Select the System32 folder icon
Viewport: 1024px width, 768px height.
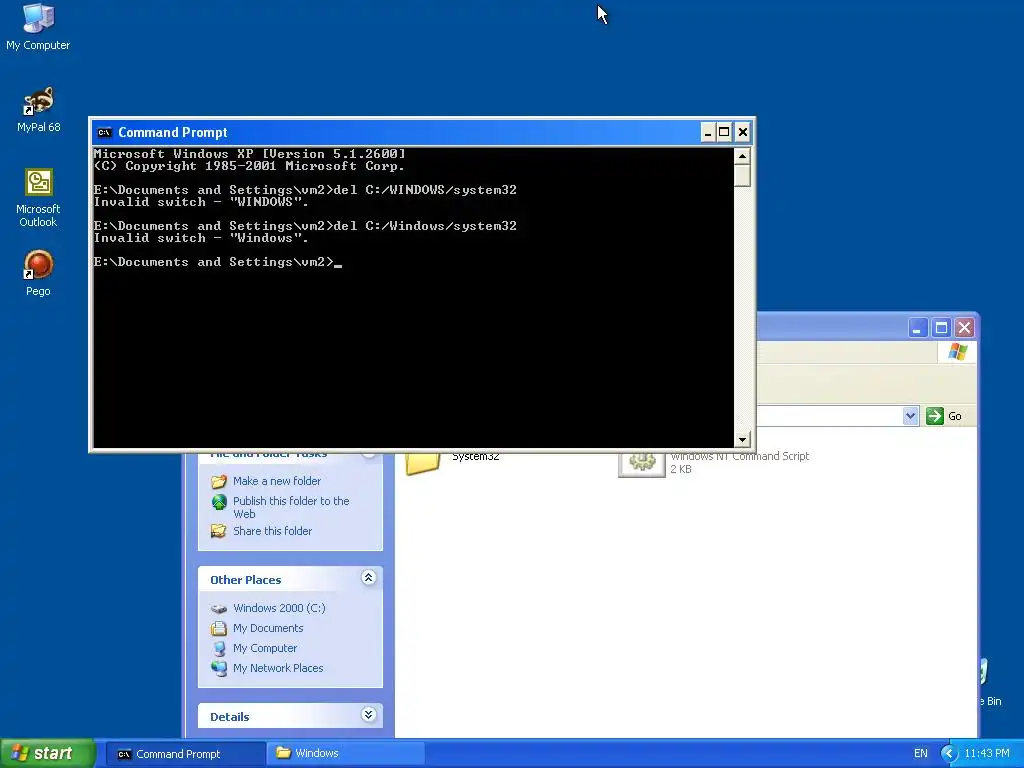[423, 463]
